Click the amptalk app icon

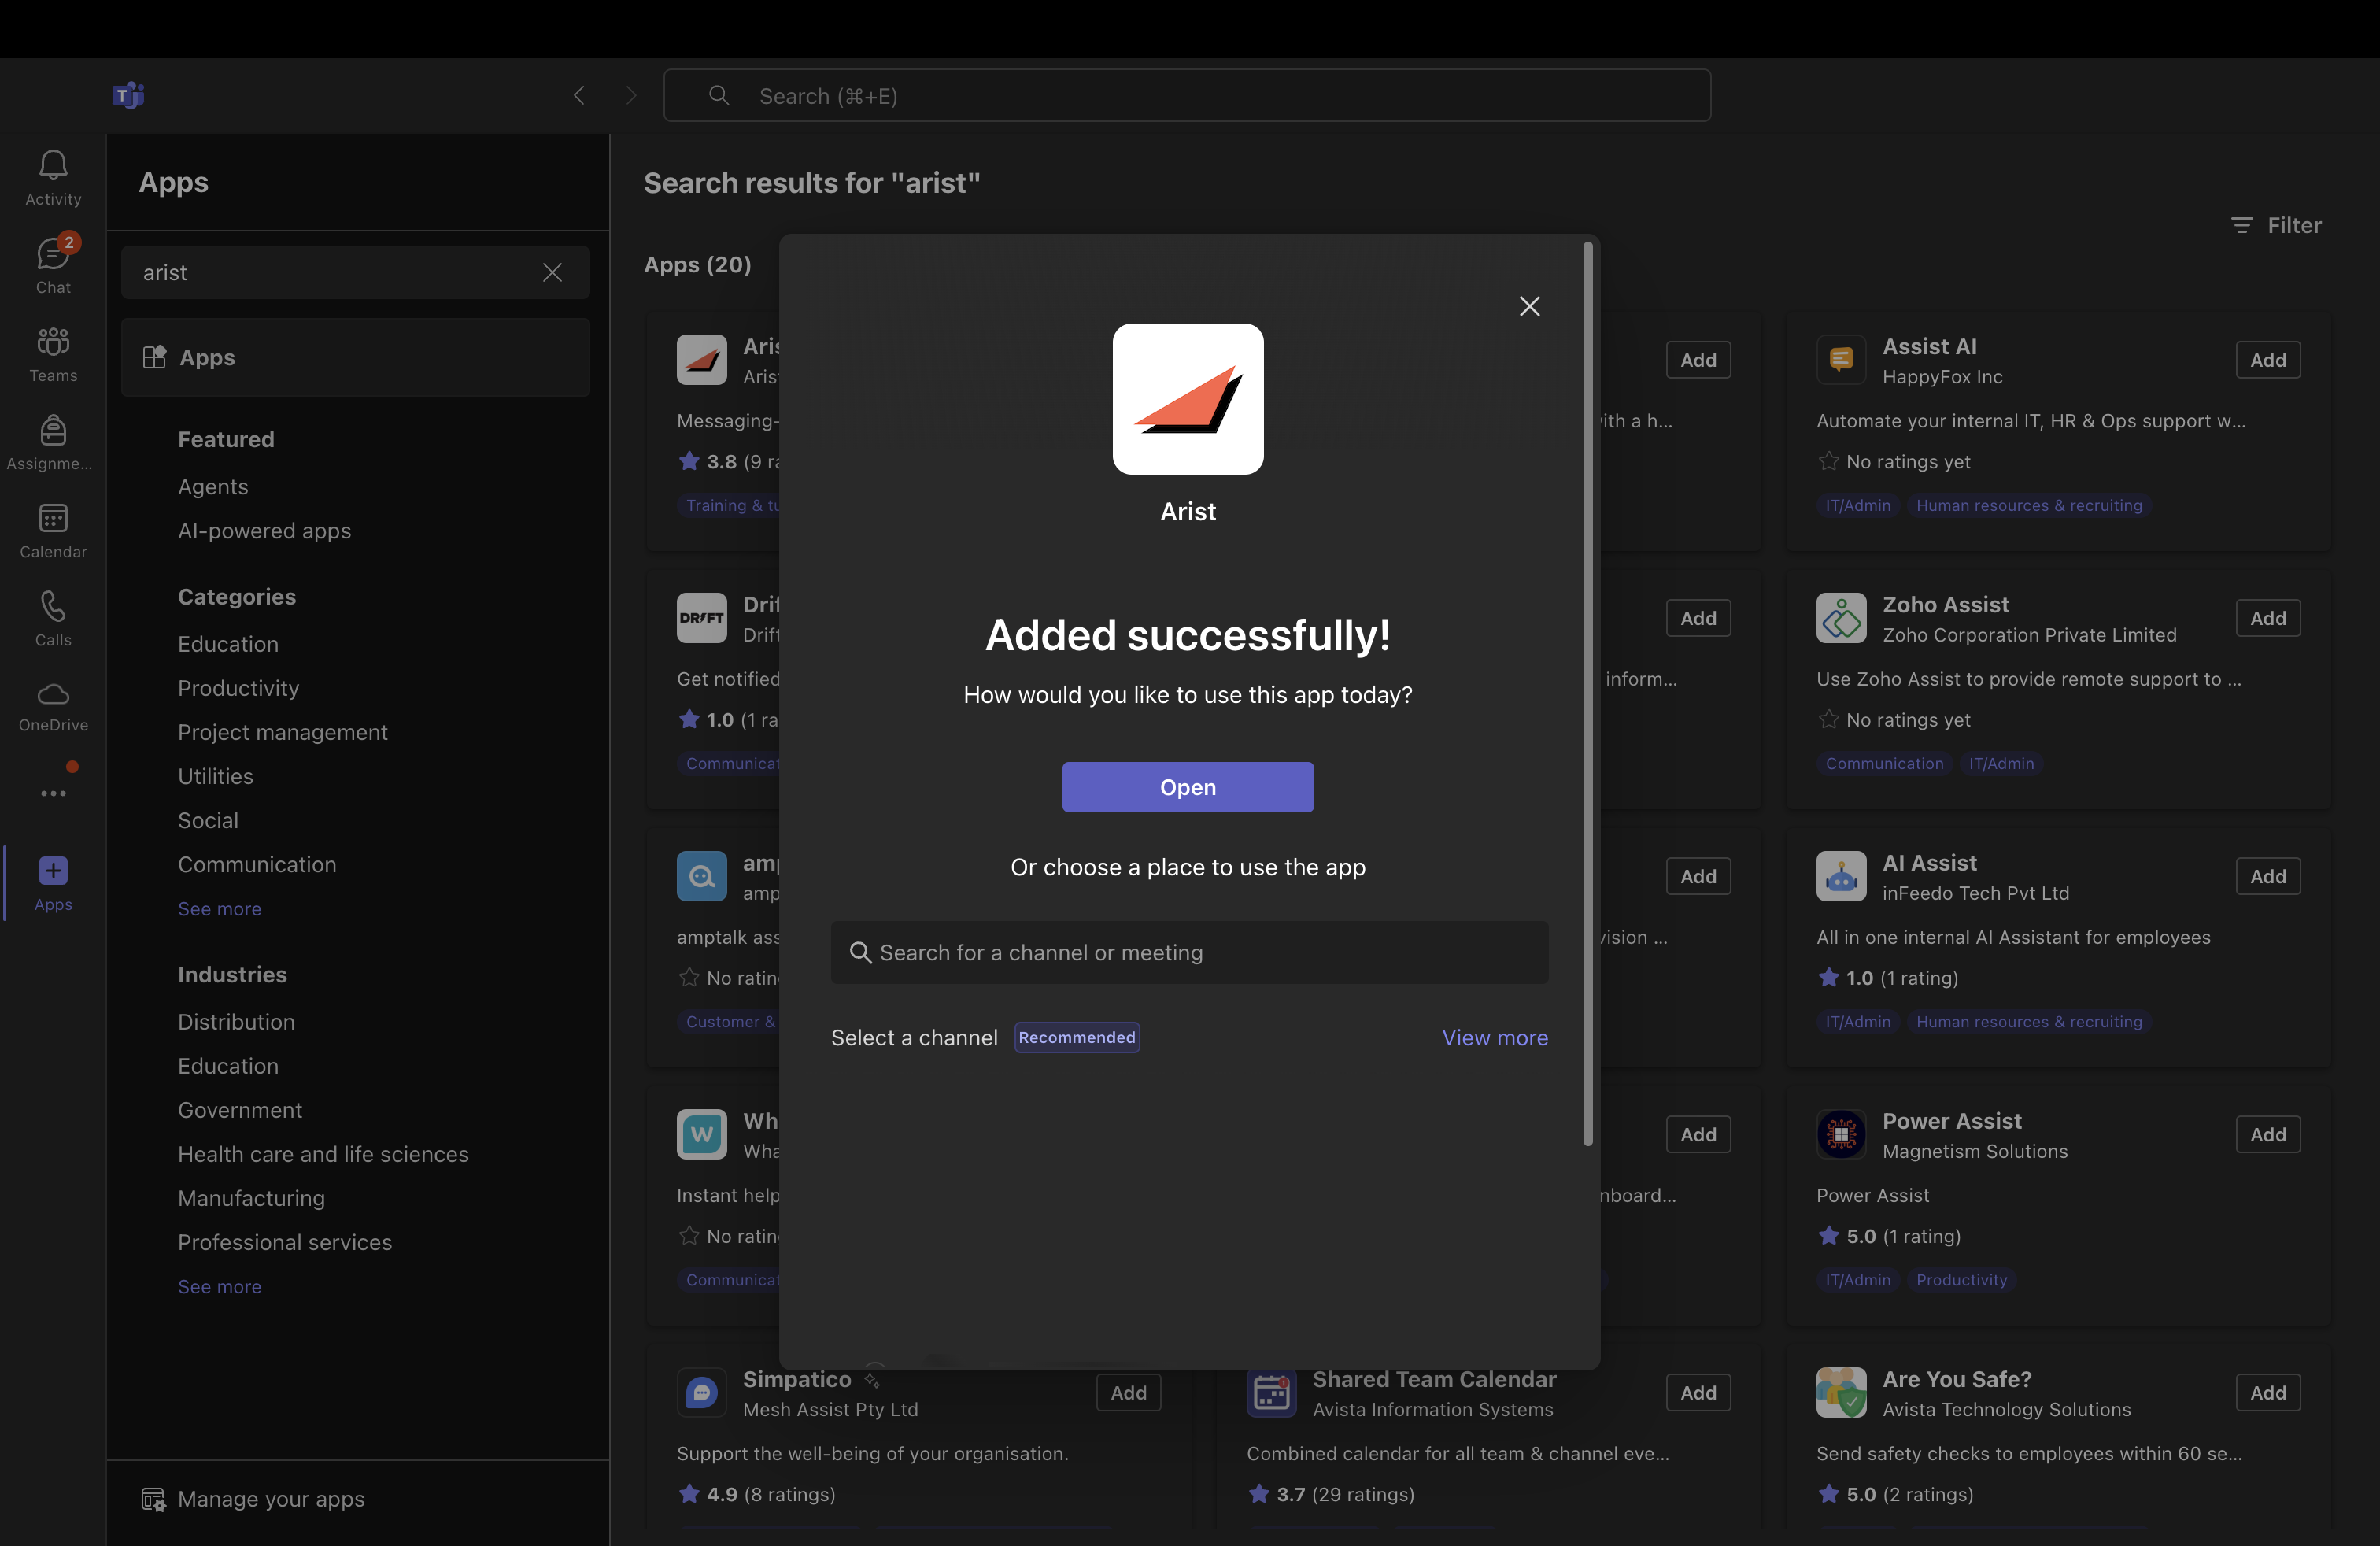(702, 876)
